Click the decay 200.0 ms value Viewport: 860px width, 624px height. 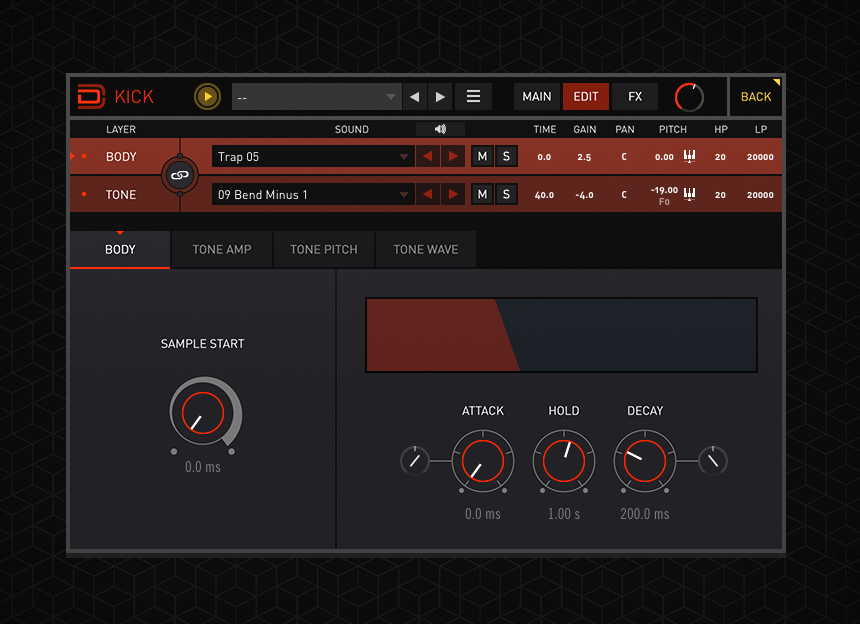(x=645, y=514)
